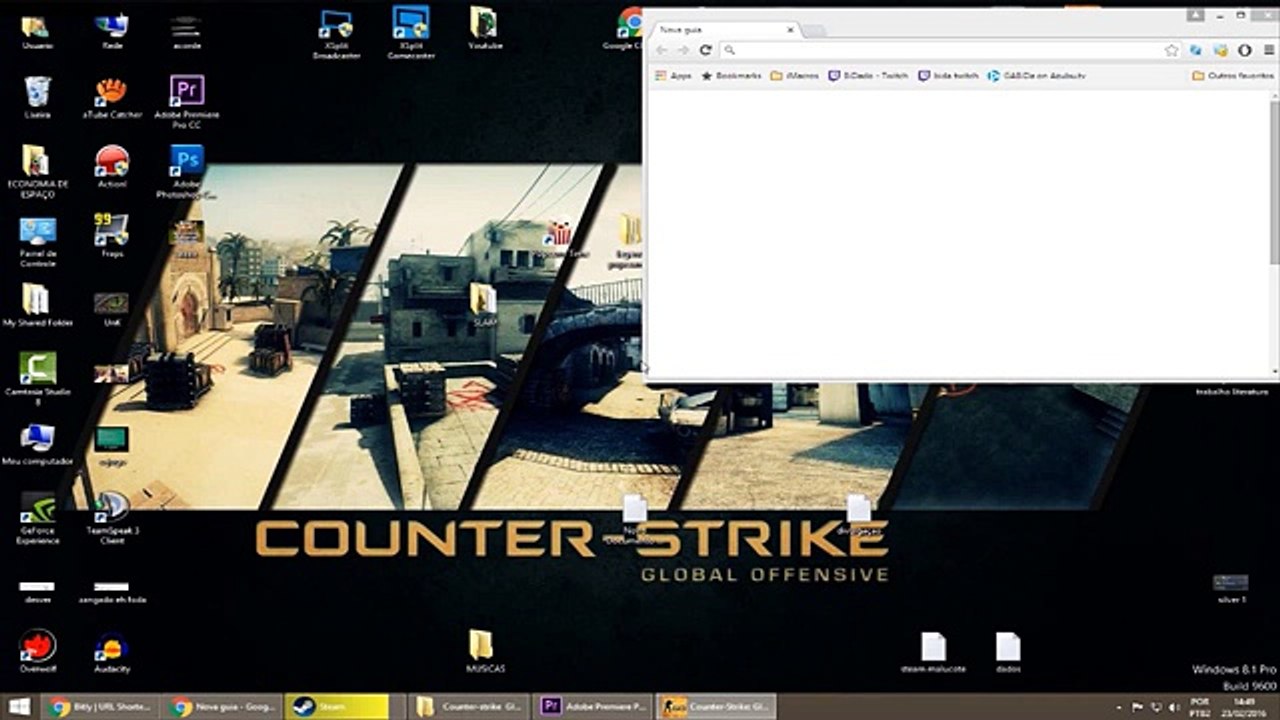Select the silver 1 desktop icon
The image size is (1280, 720).
tap(1230, 588)
